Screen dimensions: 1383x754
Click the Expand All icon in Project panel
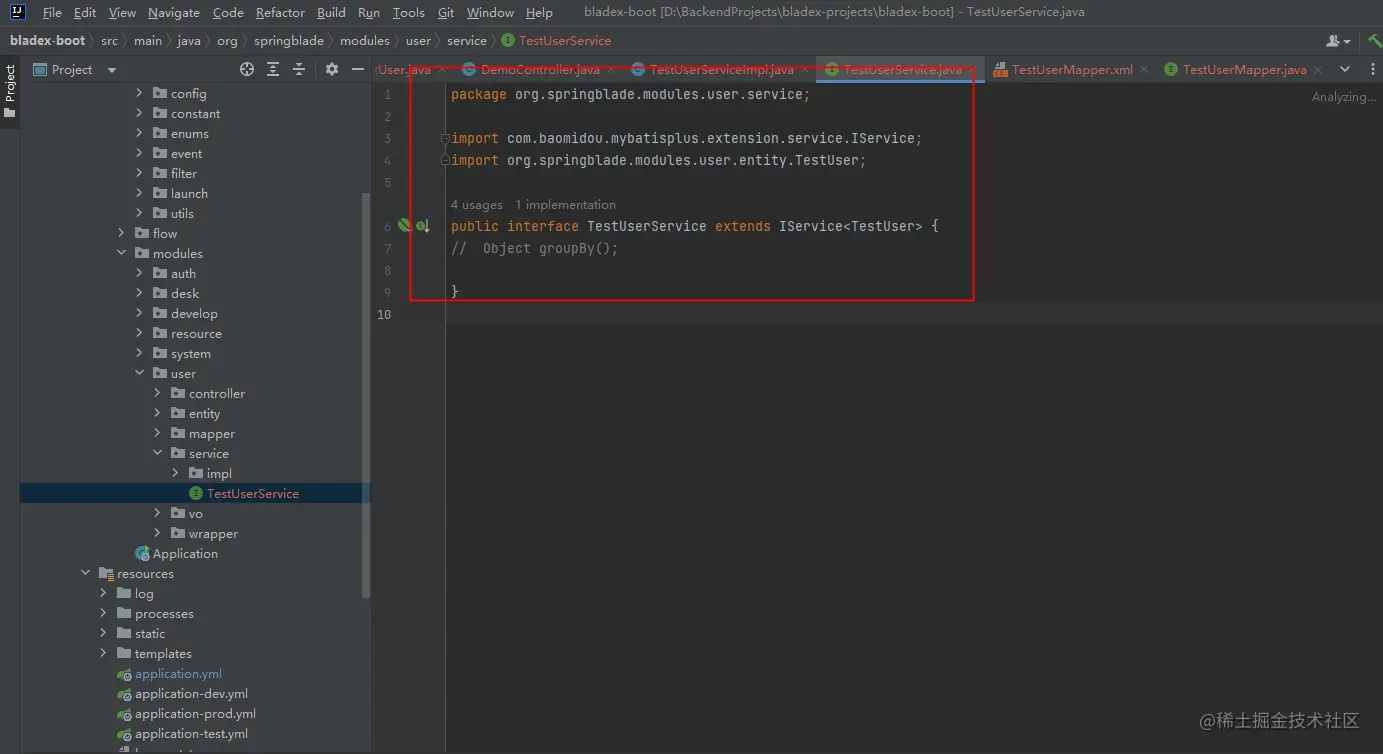pyautogui.click(x=273, y=69)
